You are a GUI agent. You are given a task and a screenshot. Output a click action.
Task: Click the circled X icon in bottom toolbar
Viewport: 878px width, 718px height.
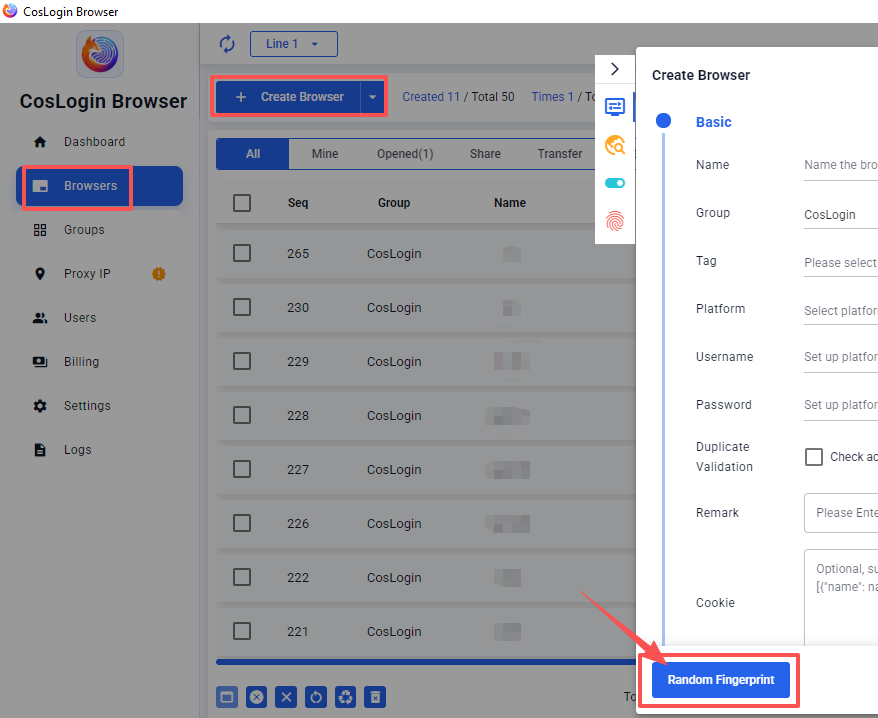pos(256,697)
